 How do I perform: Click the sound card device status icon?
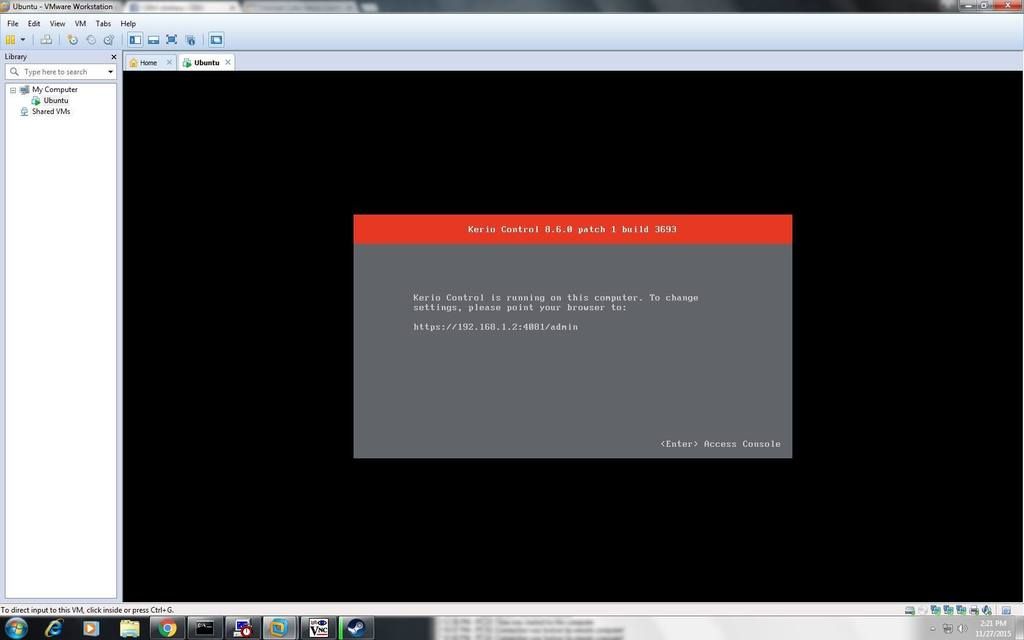coord(987,610)
